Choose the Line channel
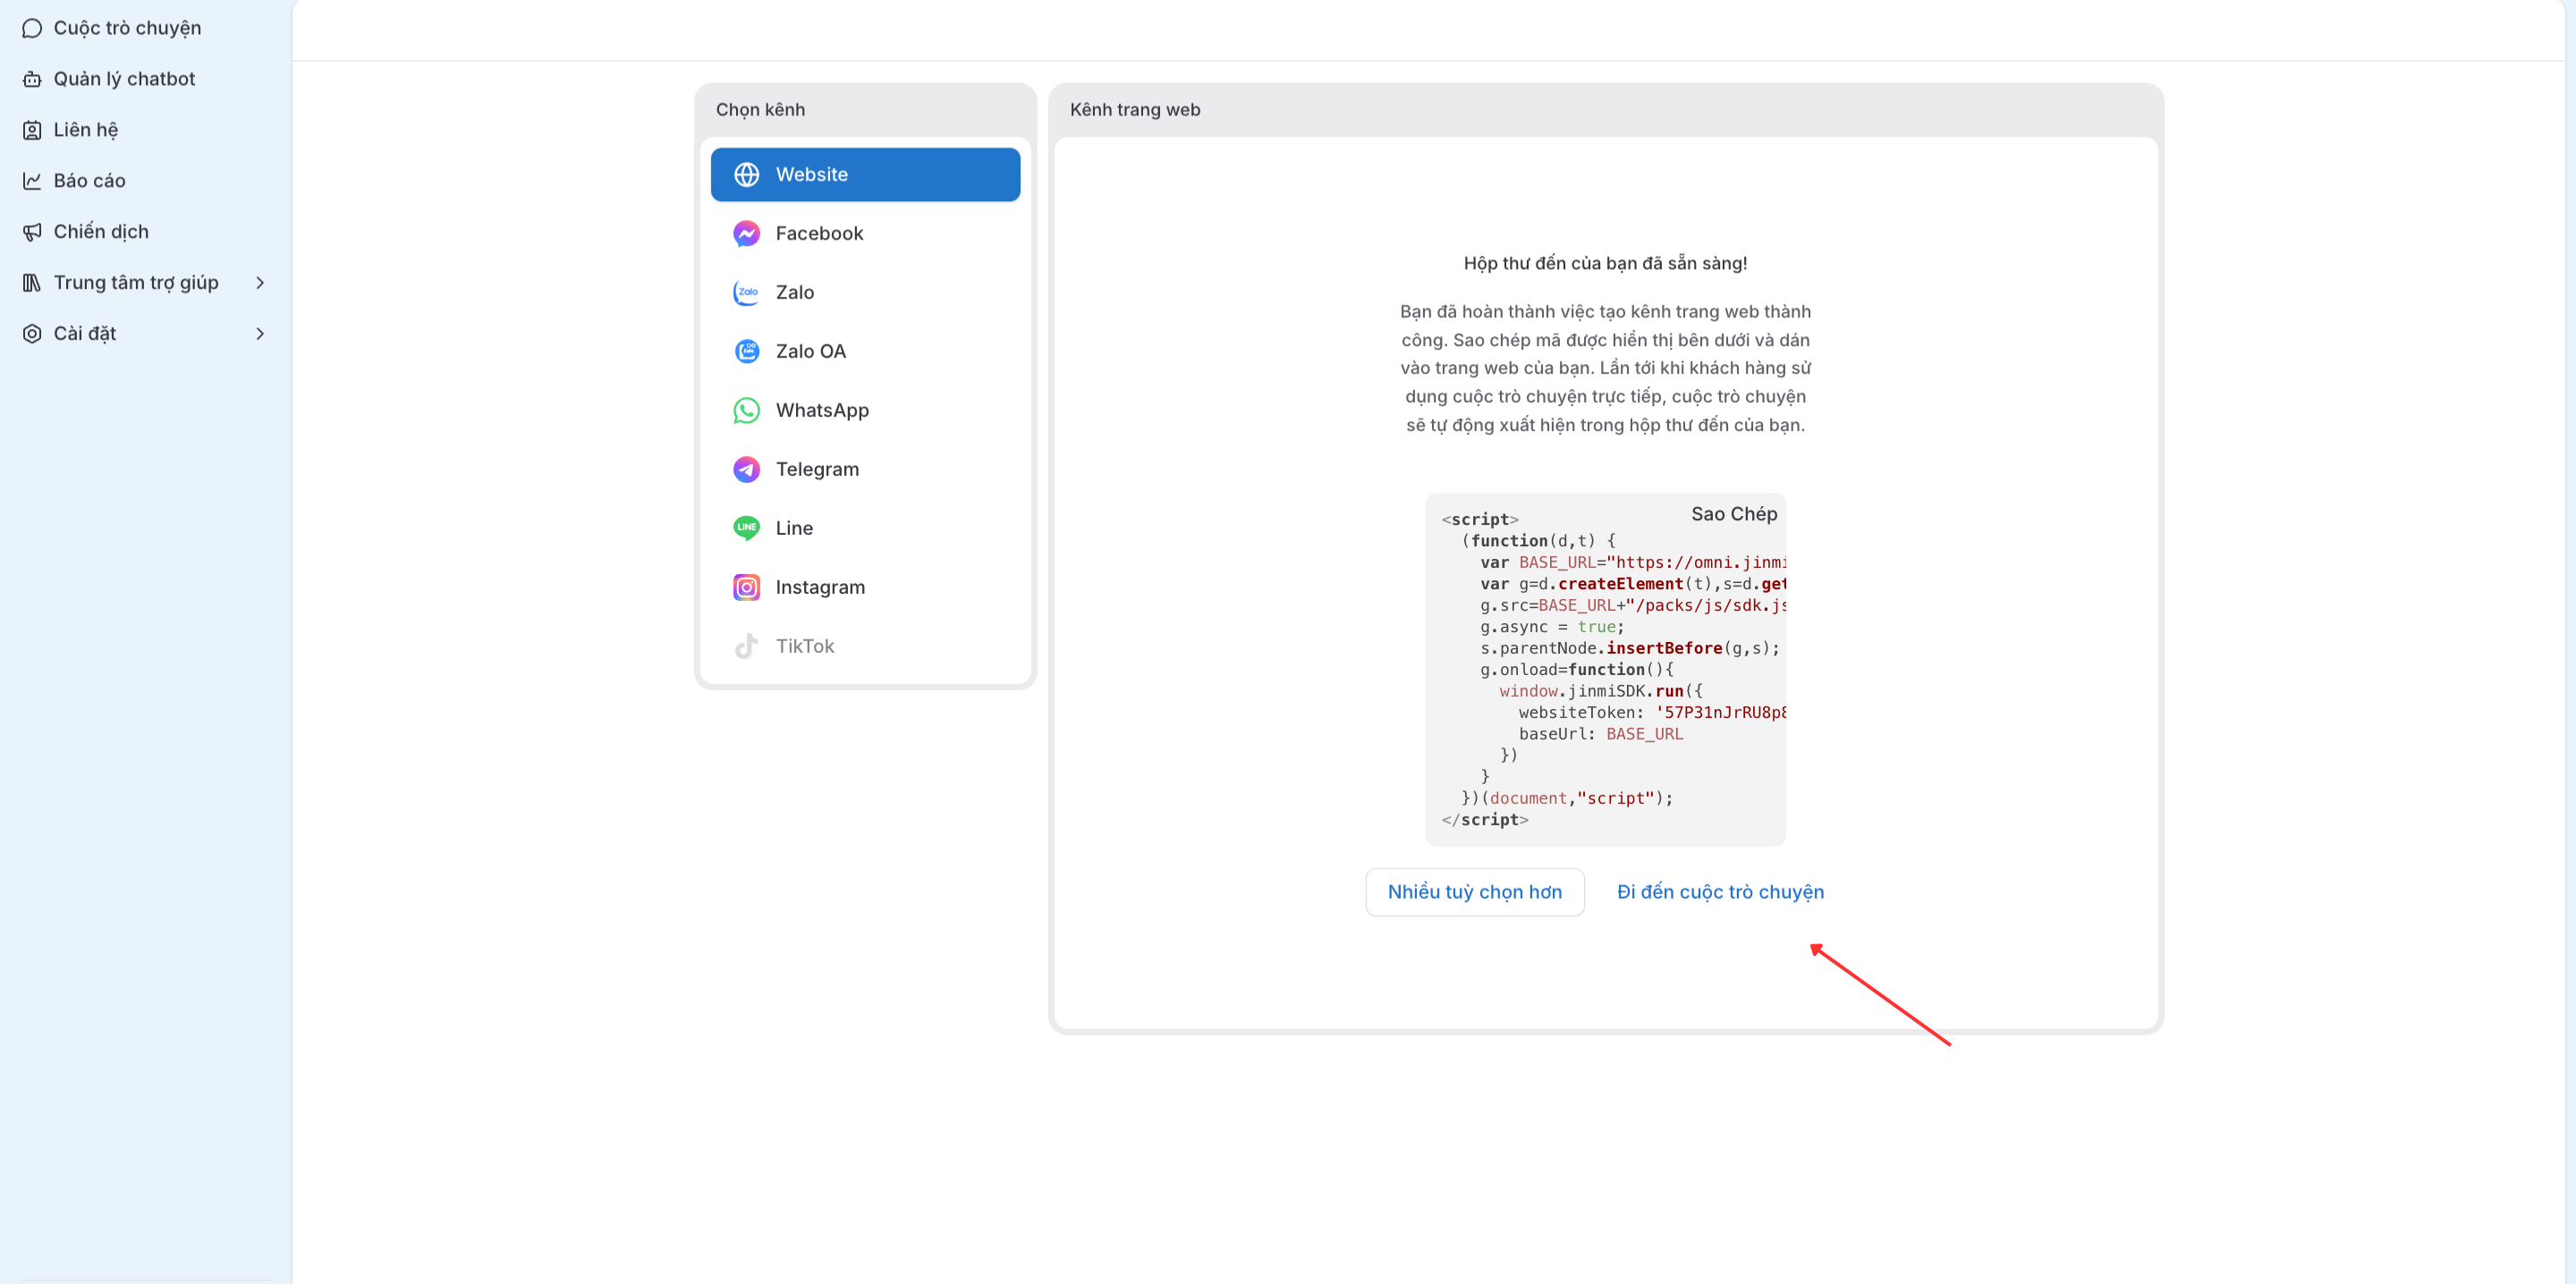2576x1284 pixels. point(865,529)
